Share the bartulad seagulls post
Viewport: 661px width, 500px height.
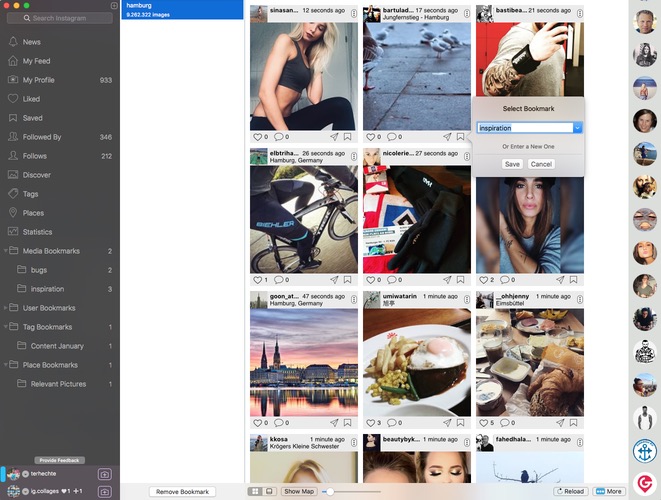point(447,137)
